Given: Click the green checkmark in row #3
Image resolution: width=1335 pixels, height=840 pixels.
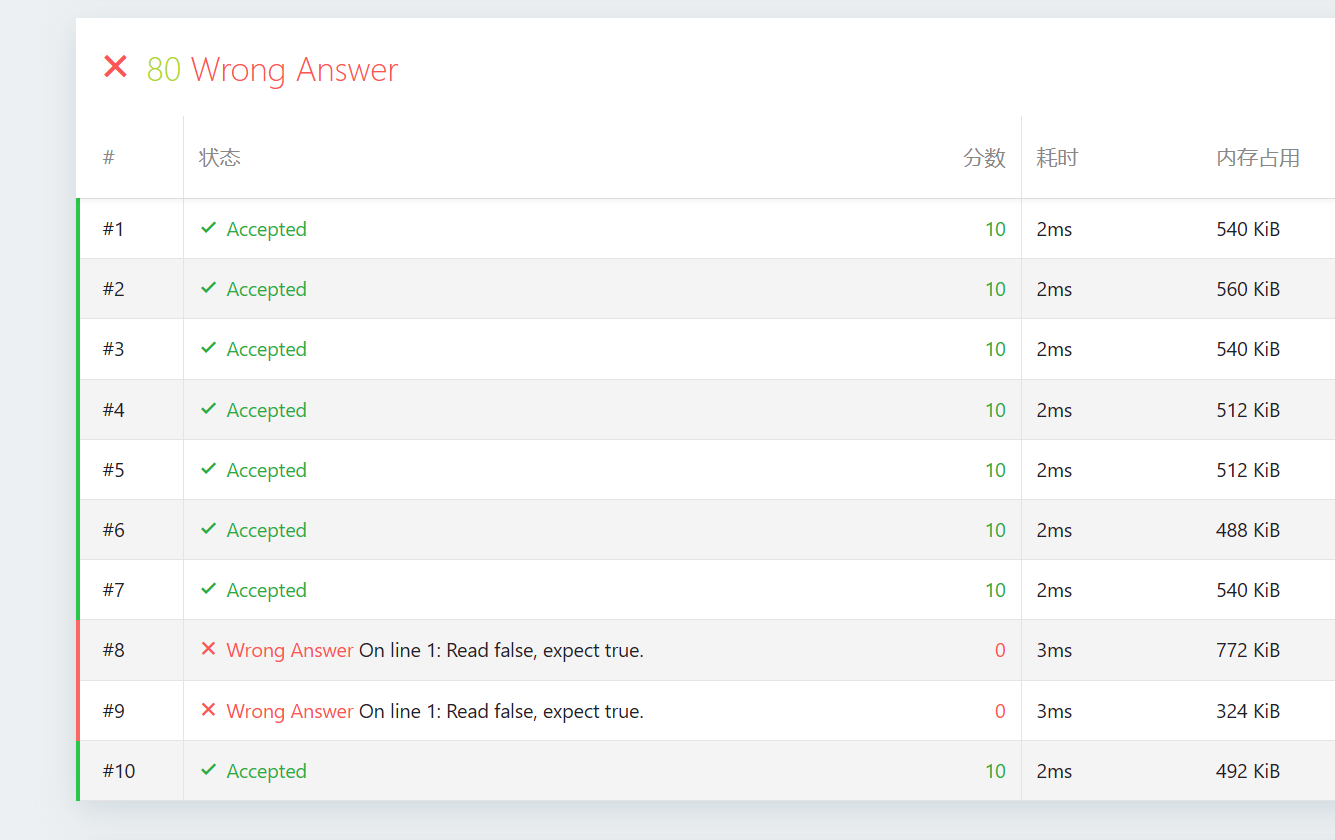Looking at the screenshot, I should (x=208, y=348).
